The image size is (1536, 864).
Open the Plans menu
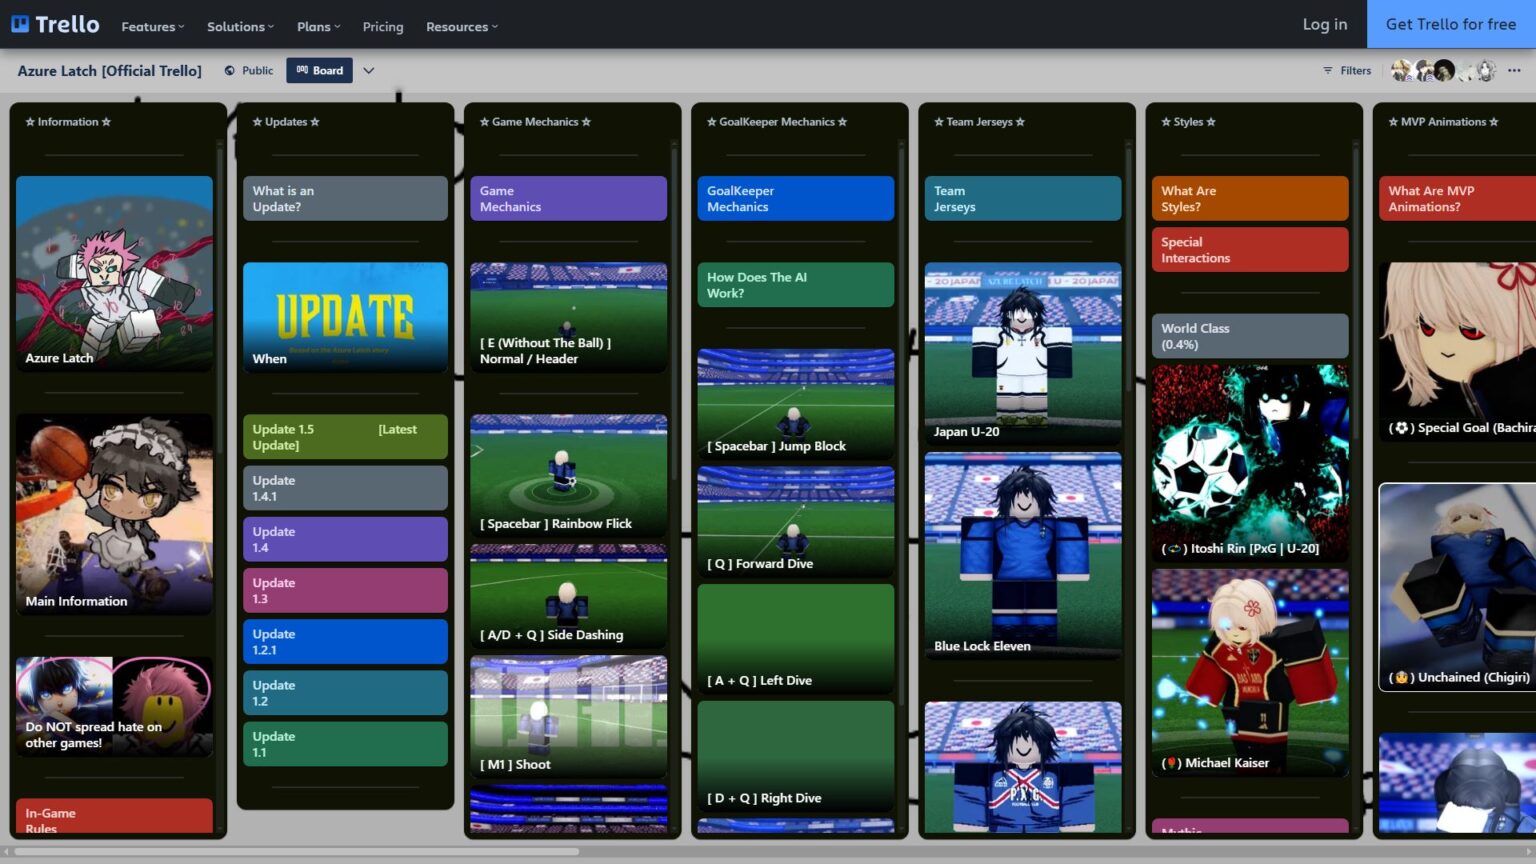[317, 27]
